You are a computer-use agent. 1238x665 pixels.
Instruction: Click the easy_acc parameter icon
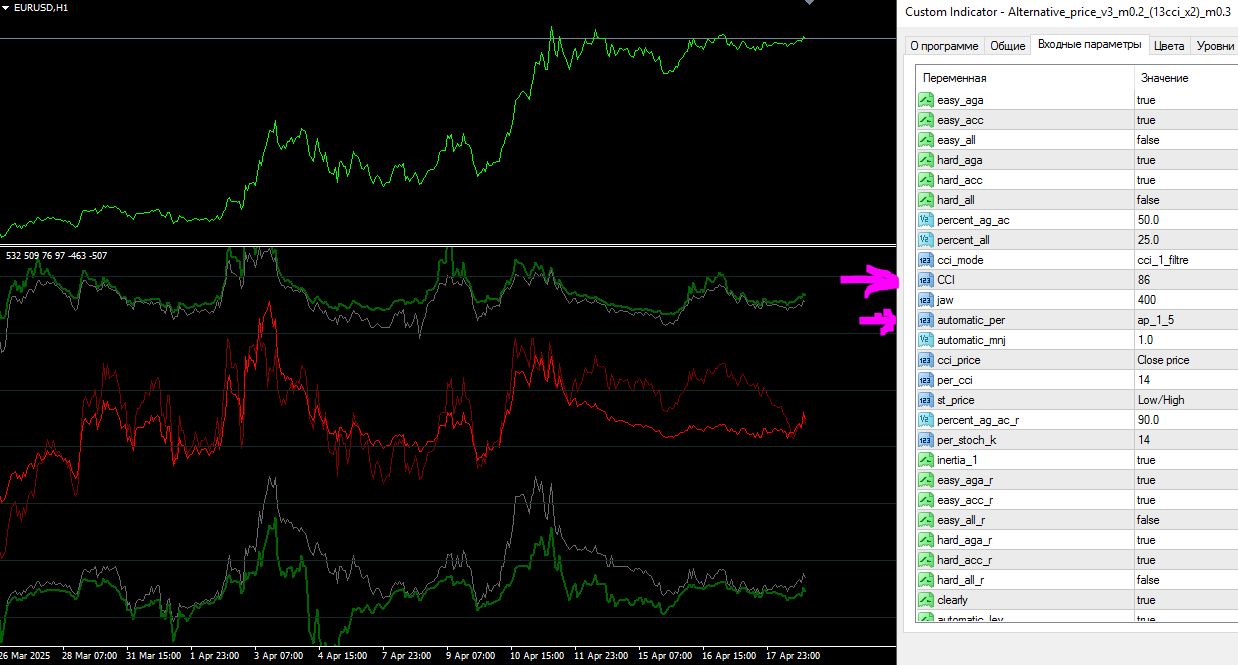(926, 120)
